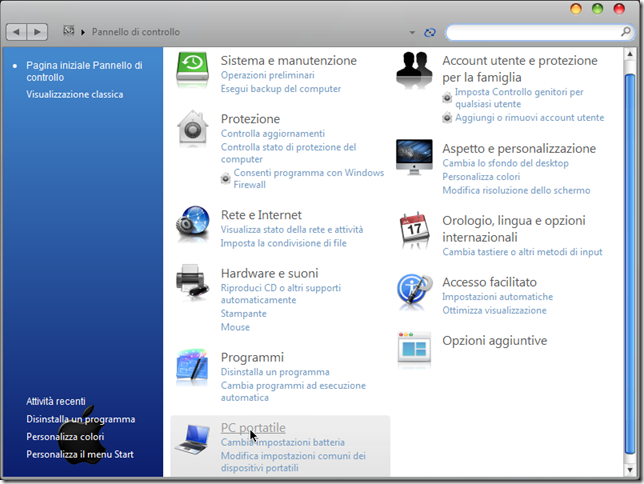Click the back navigation arrow
This screenshot has width=644, height=484.
point(16,32)
